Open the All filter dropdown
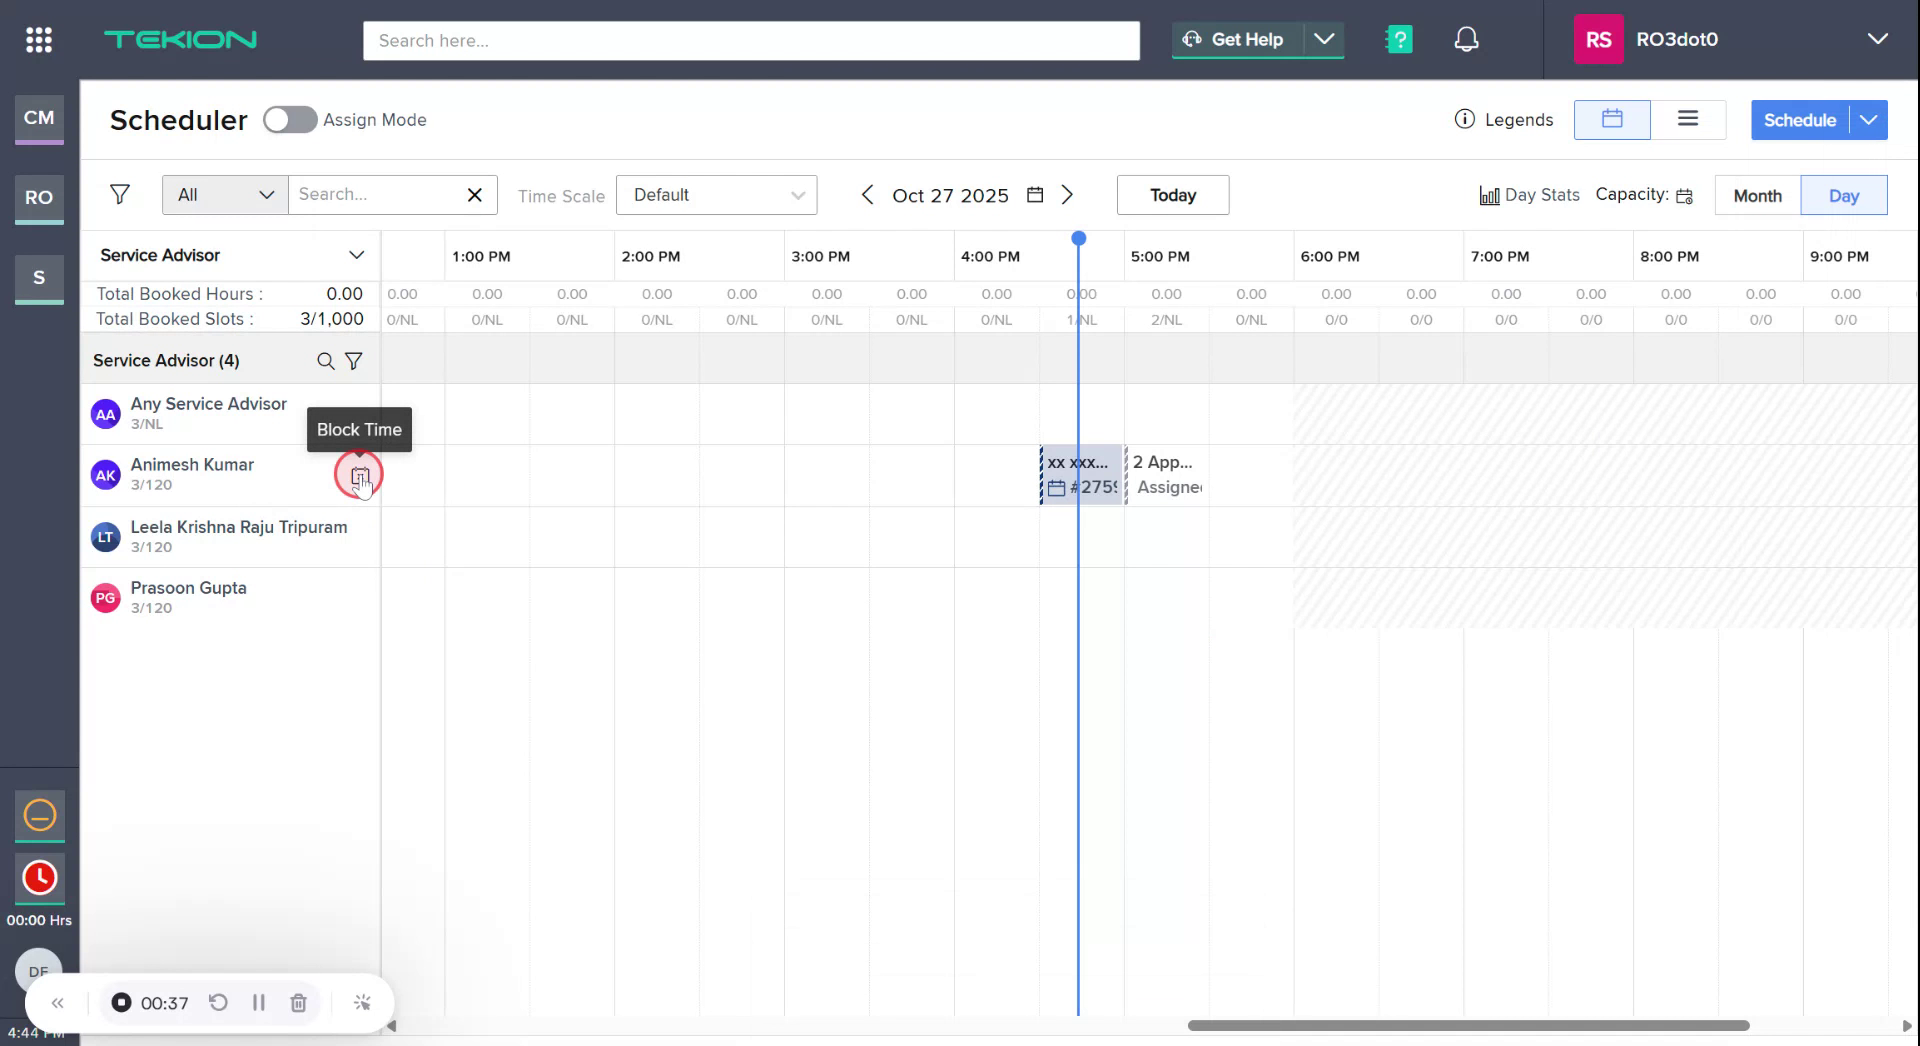 click(223, 194)
